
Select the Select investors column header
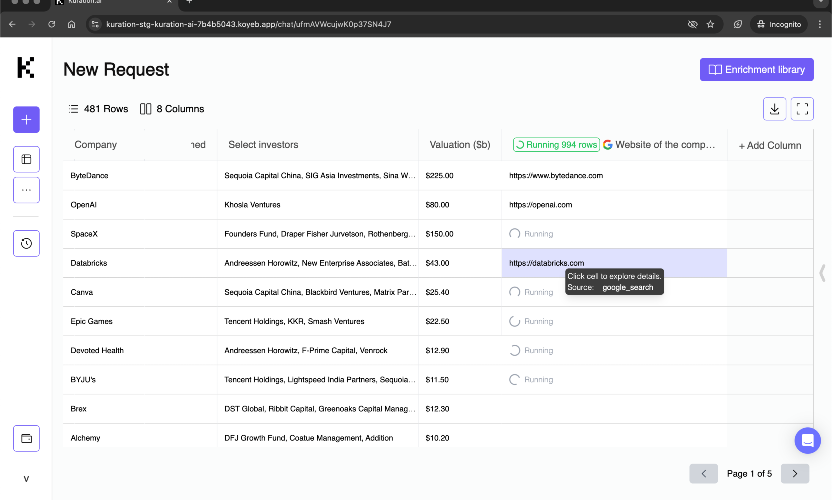263,145
